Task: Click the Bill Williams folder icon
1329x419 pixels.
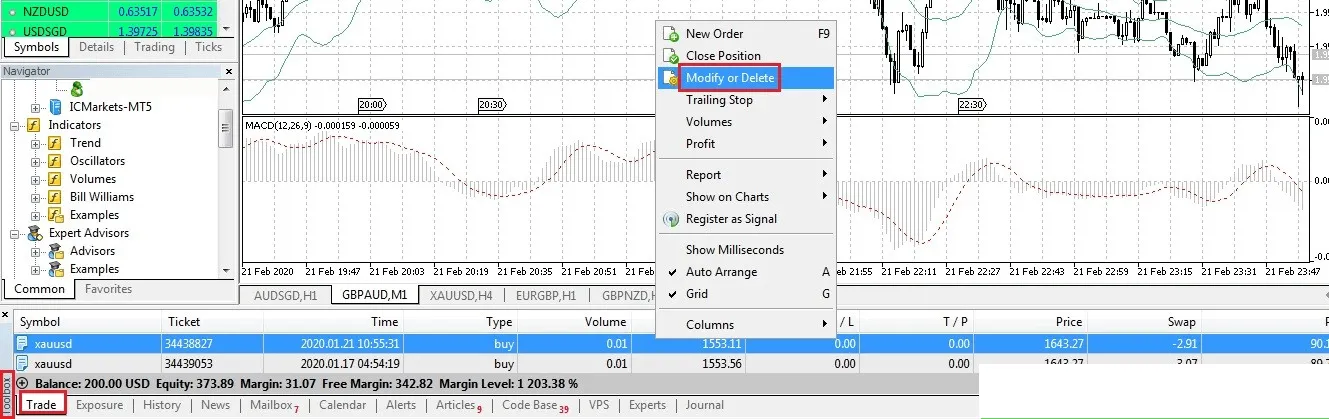Action: coord(55,197)
